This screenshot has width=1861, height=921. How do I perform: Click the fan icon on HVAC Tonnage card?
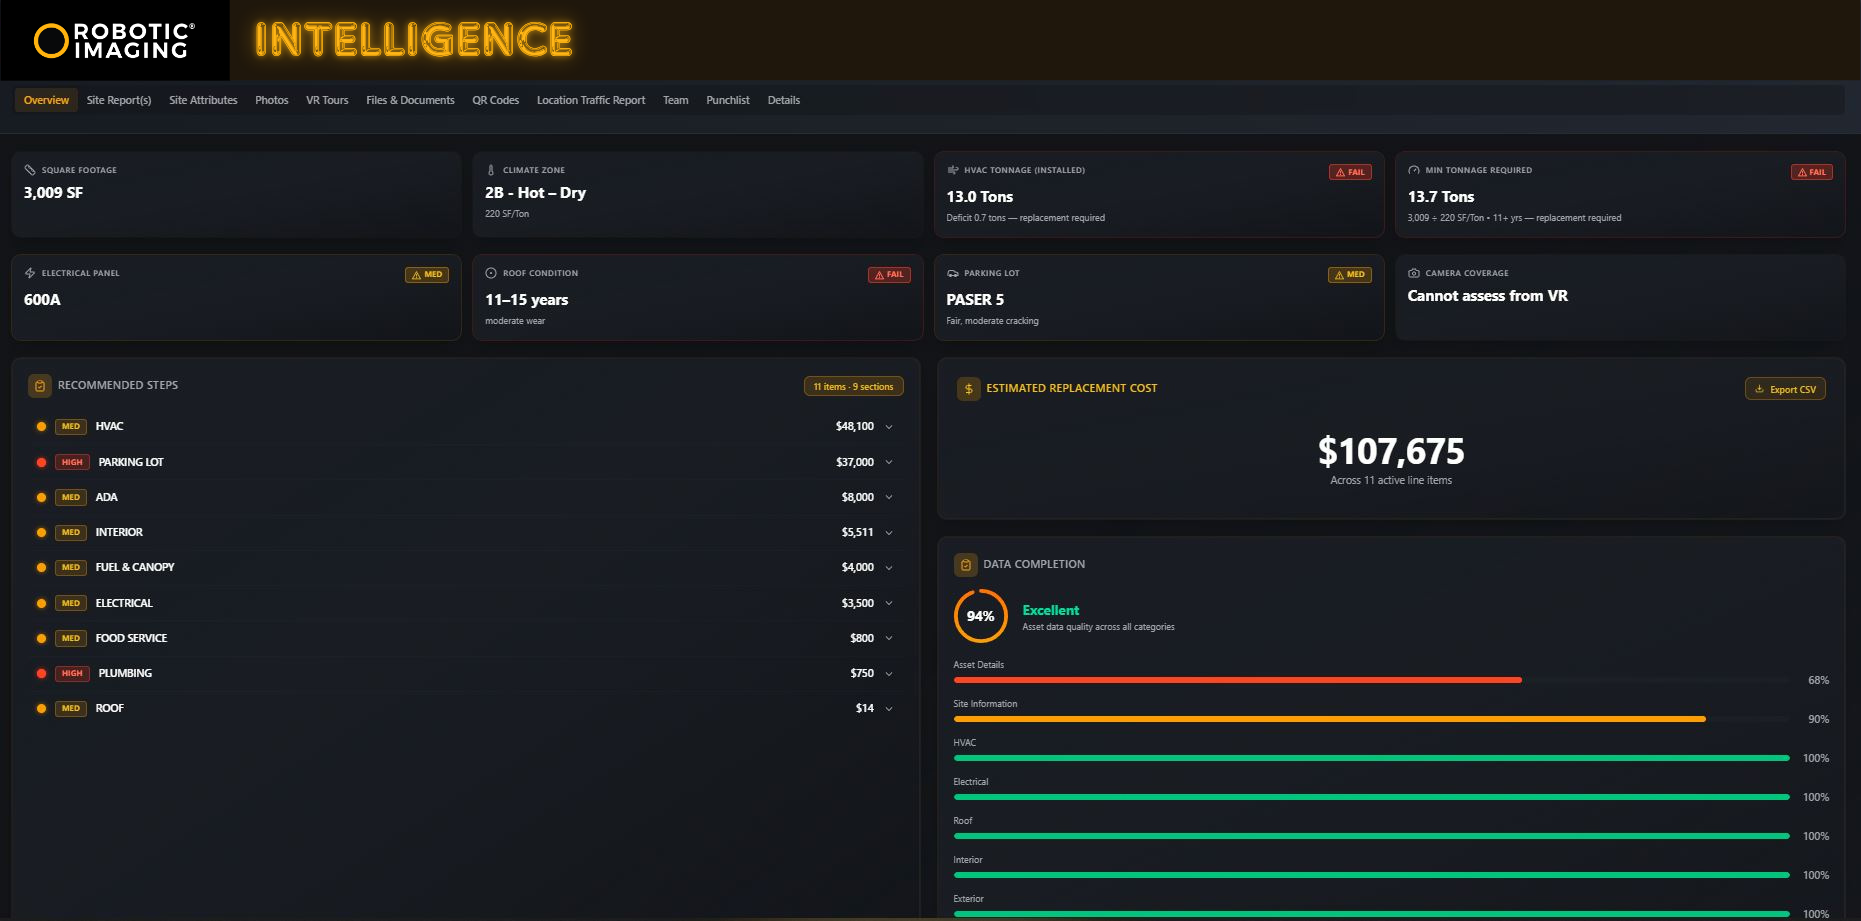953,170
